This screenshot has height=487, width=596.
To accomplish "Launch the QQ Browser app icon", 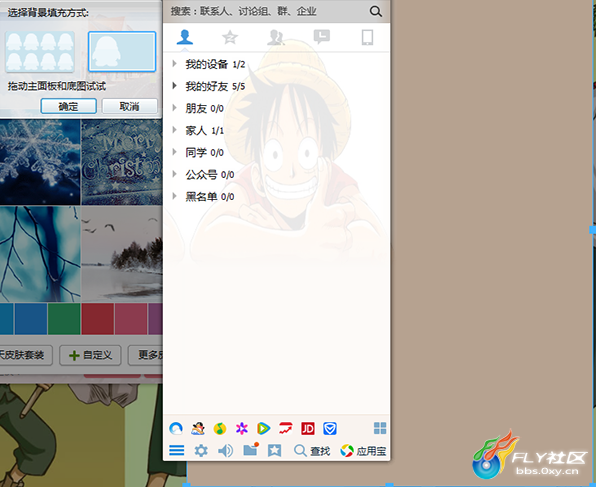I will 176,428.
